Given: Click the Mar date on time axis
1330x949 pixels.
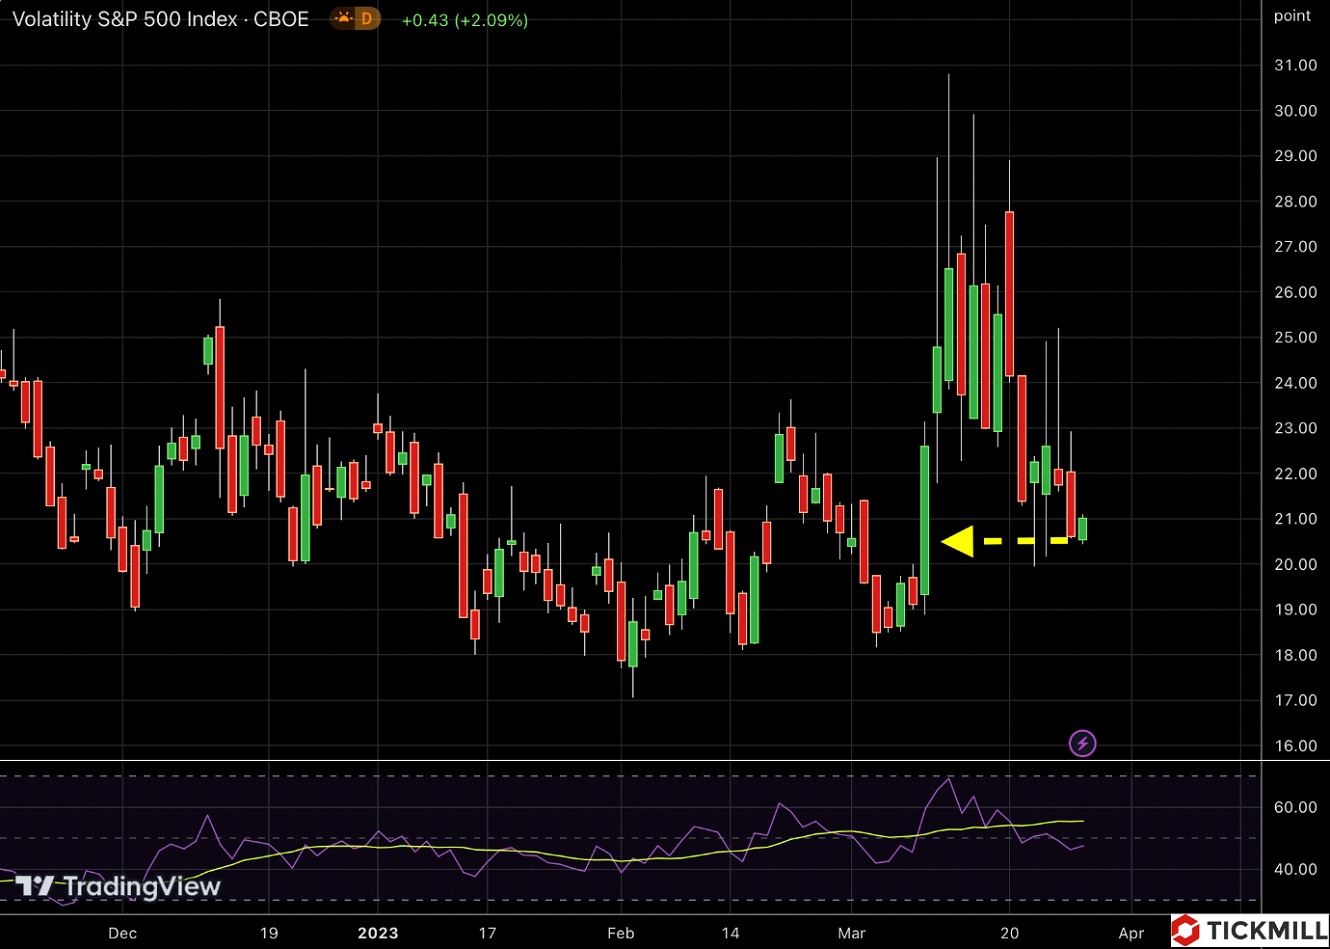Looking at the screenshot, I should (852, 933).
